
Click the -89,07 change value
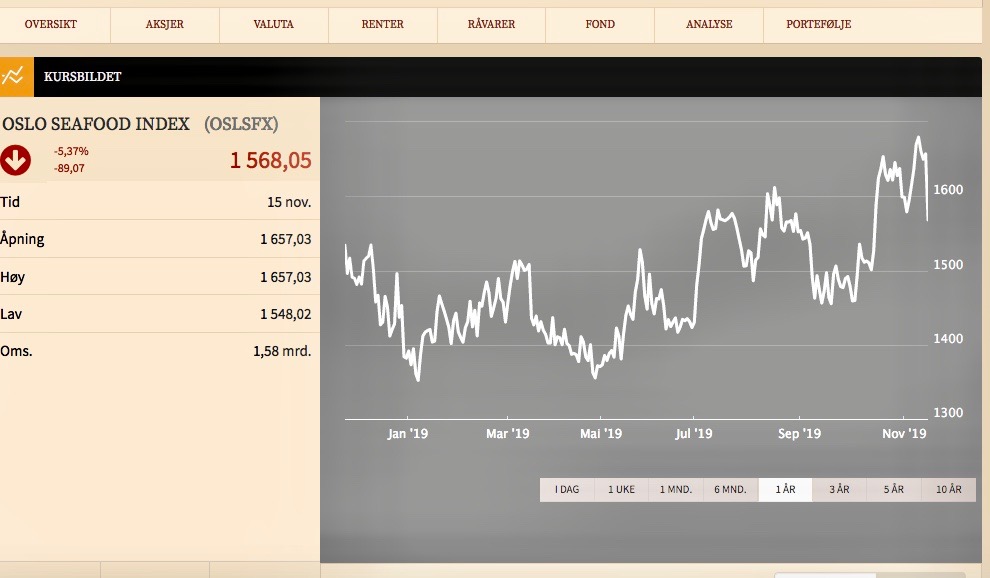69,169
